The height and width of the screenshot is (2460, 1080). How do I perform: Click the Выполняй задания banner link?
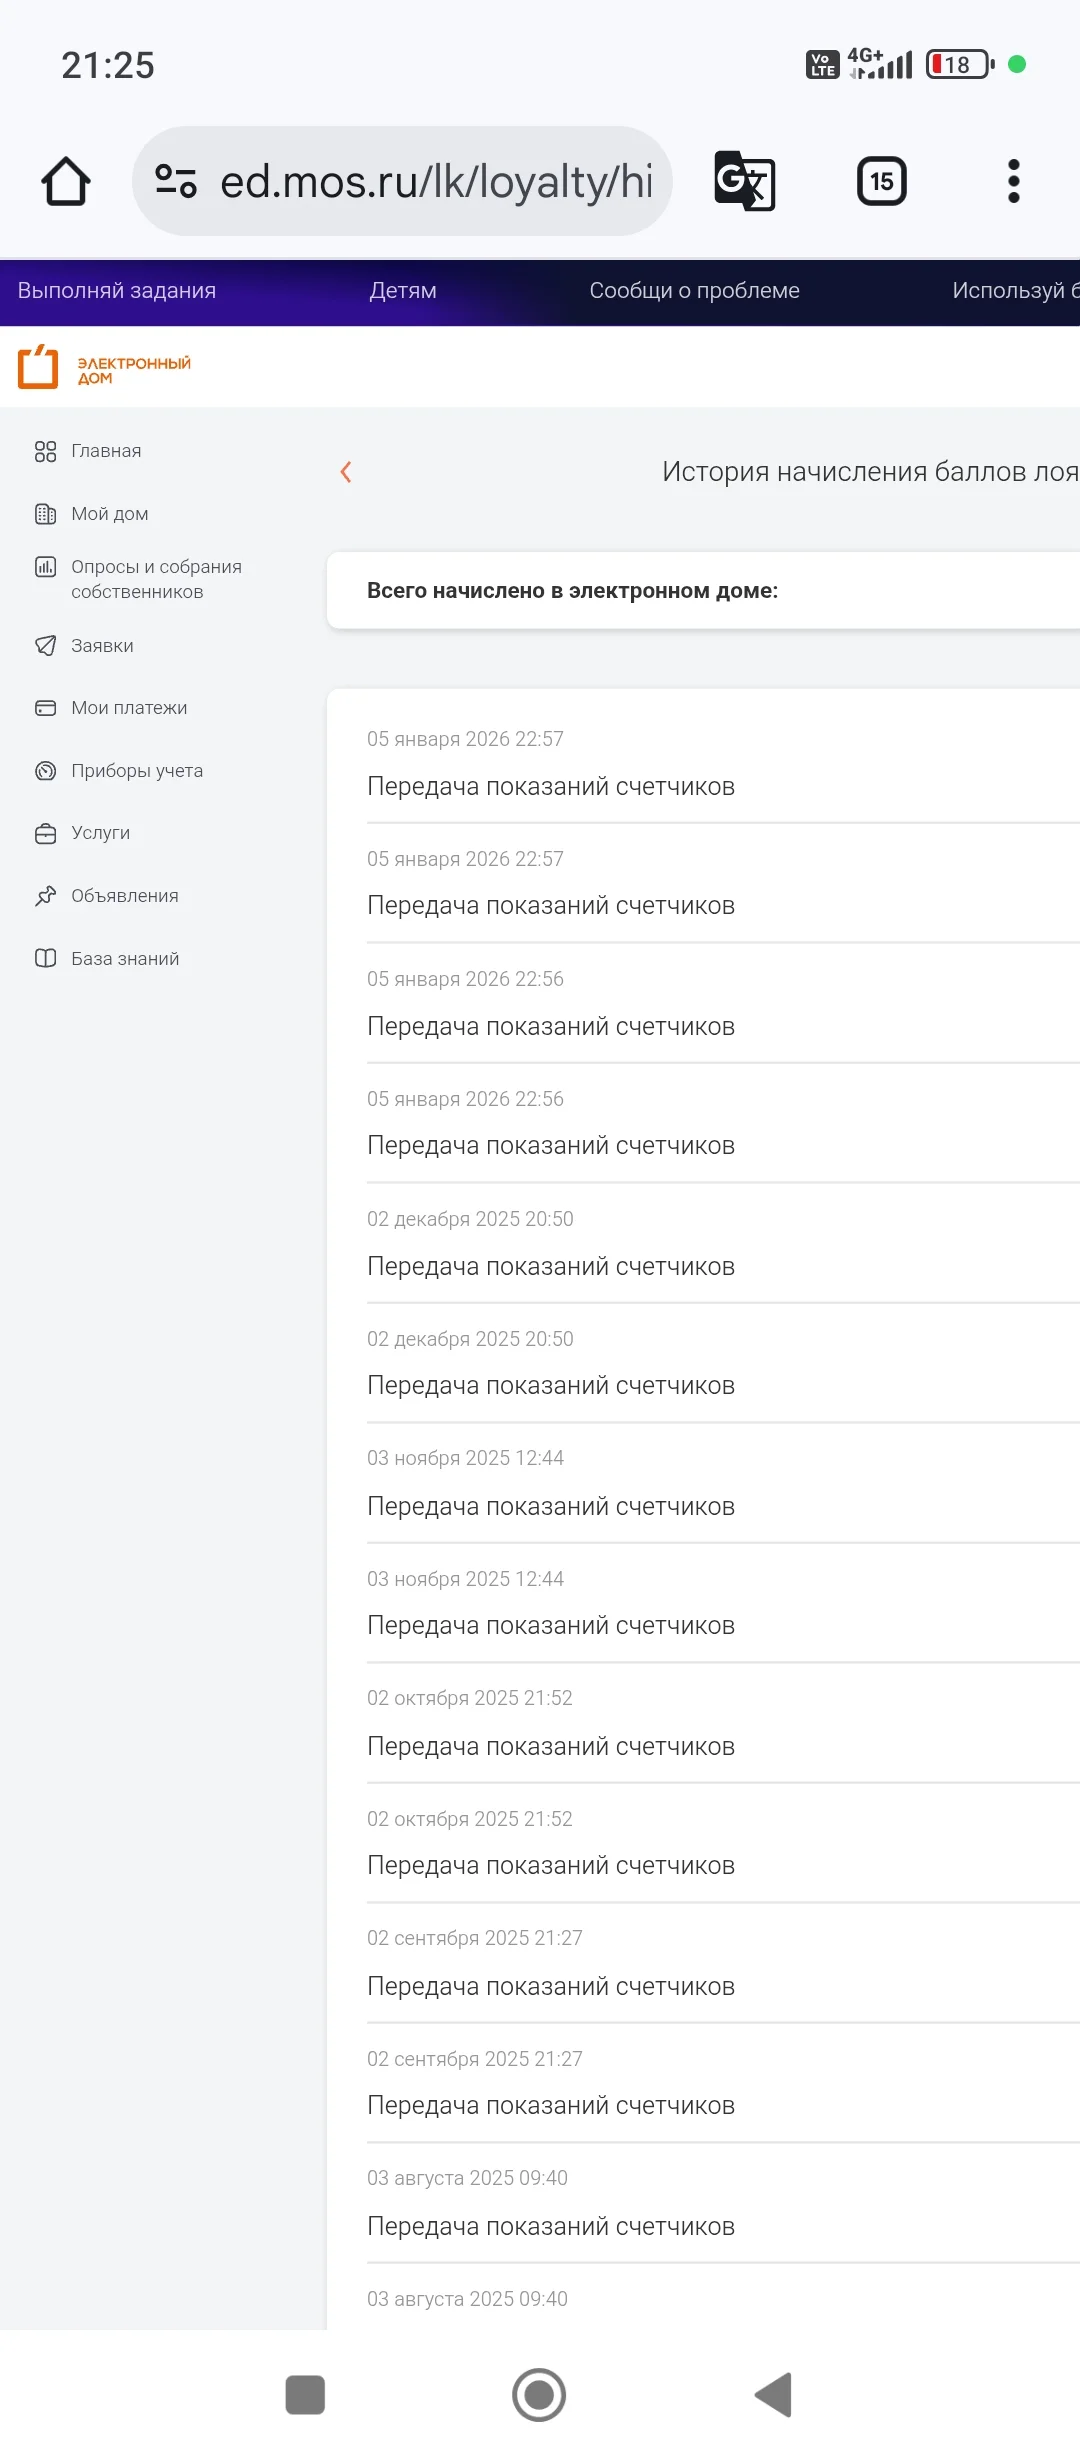pos(117,291)
